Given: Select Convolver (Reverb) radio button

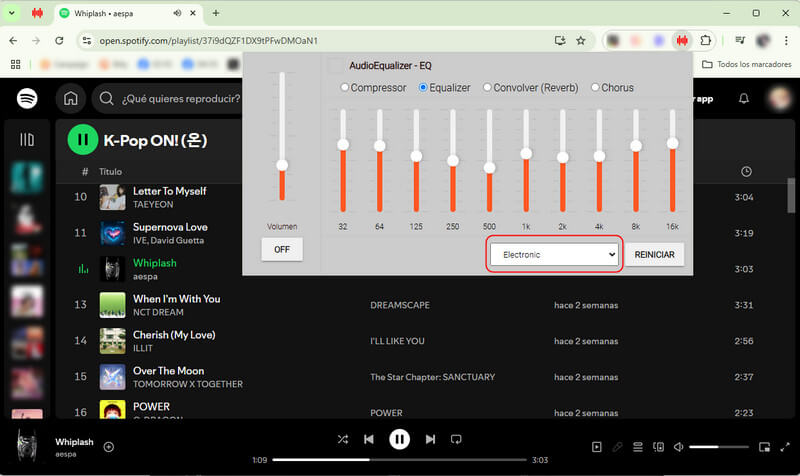Looking at the screenshot, I should point(487,87).
